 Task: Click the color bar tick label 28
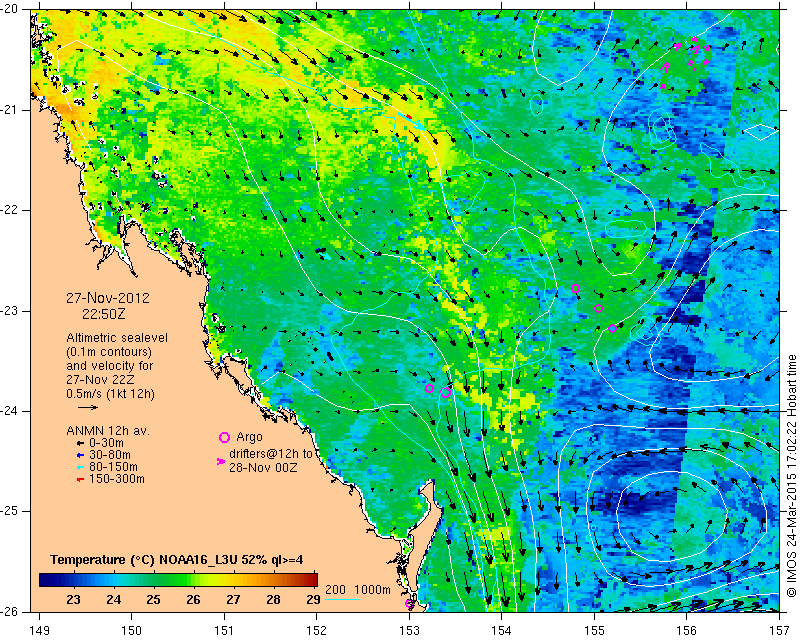click(273, 599)
